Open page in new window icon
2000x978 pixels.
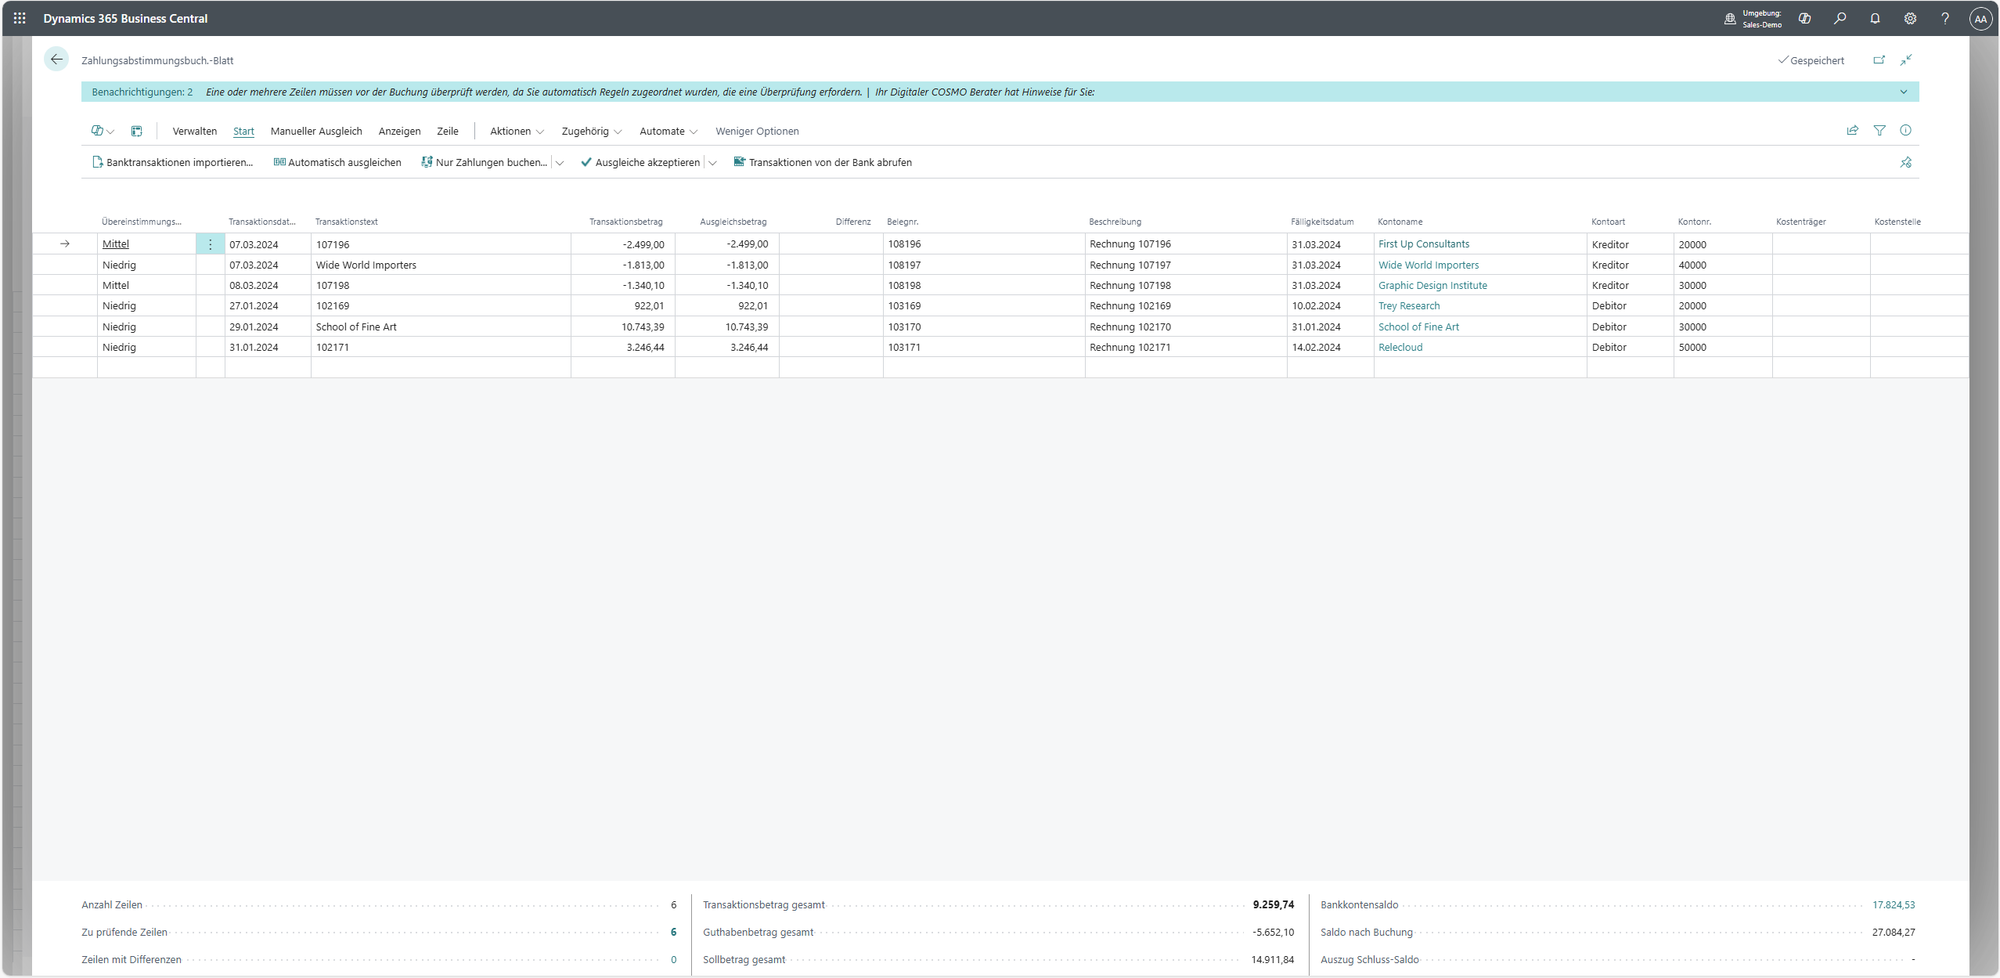(x=1879, y=60)
